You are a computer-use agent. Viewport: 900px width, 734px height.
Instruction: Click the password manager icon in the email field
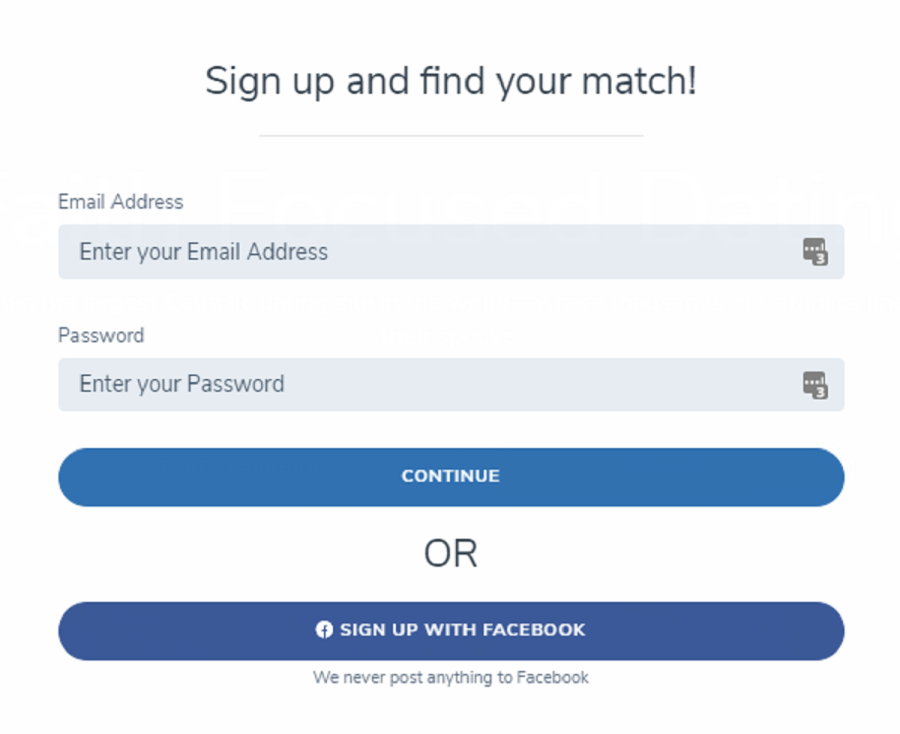(815, 251)
